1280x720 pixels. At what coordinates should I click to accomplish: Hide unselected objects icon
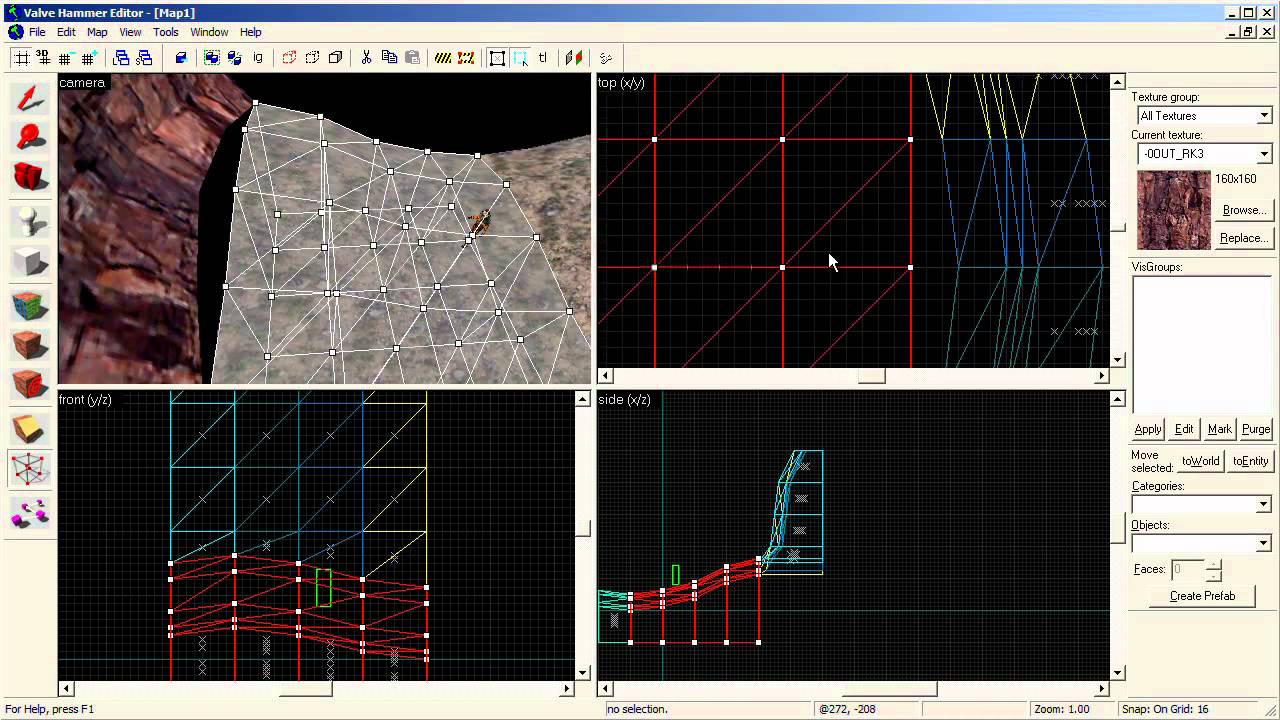click(x=312, y=58)
